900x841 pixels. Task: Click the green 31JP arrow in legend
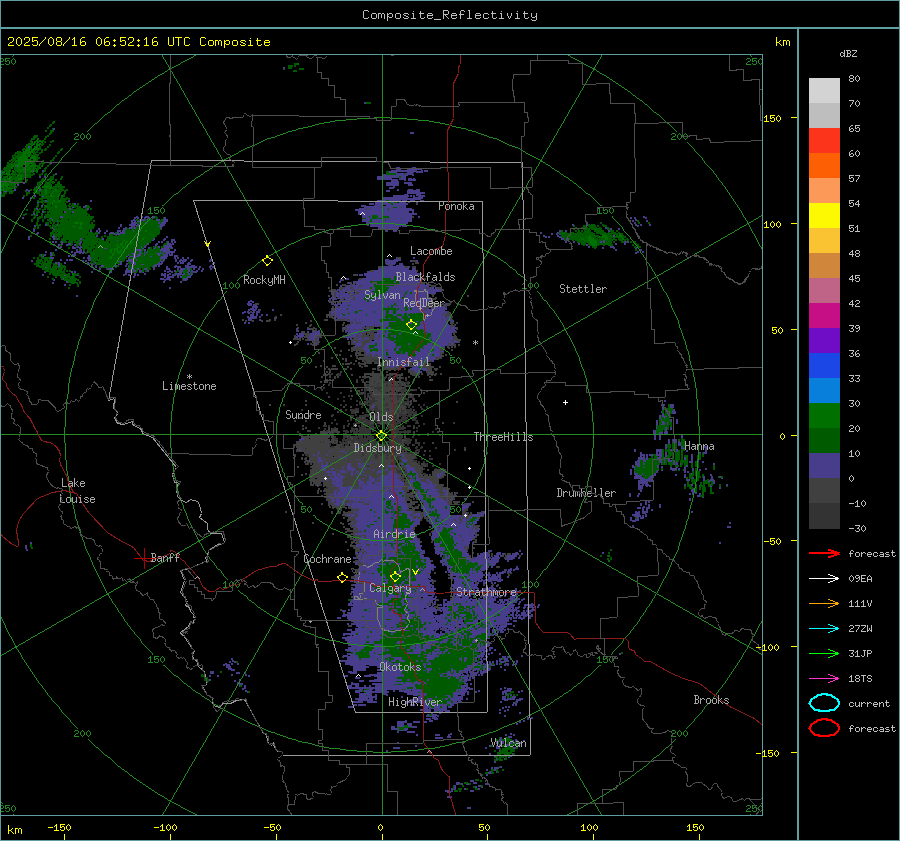[x=824, y=653]
